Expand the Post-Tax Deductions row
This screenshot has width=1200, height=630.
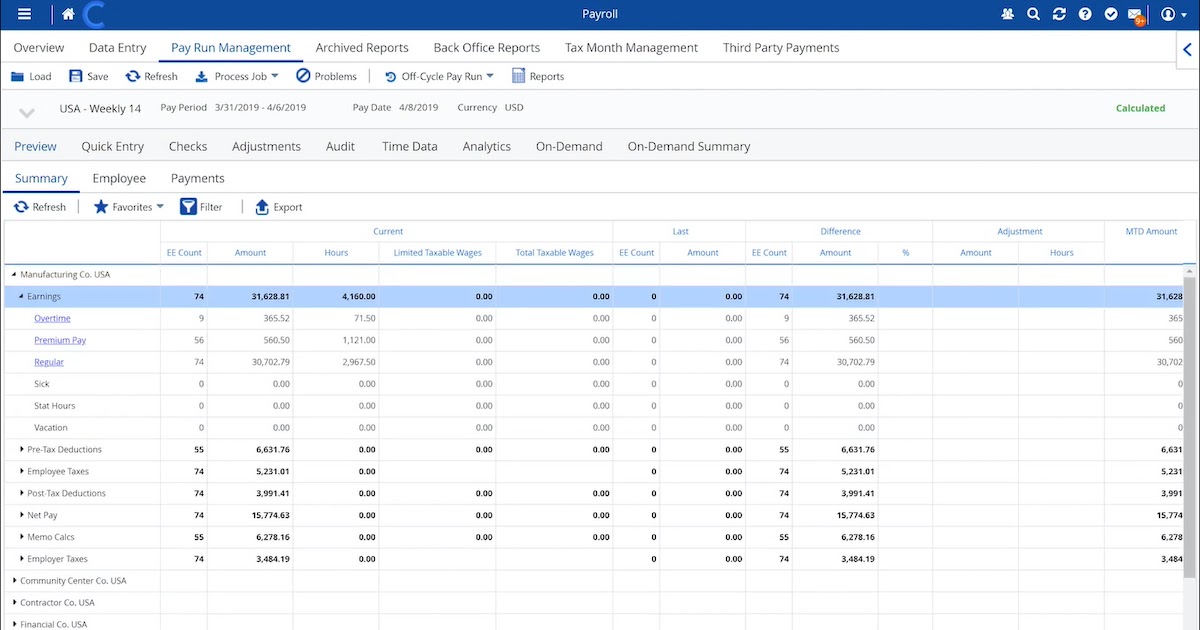tap(22, 493)
